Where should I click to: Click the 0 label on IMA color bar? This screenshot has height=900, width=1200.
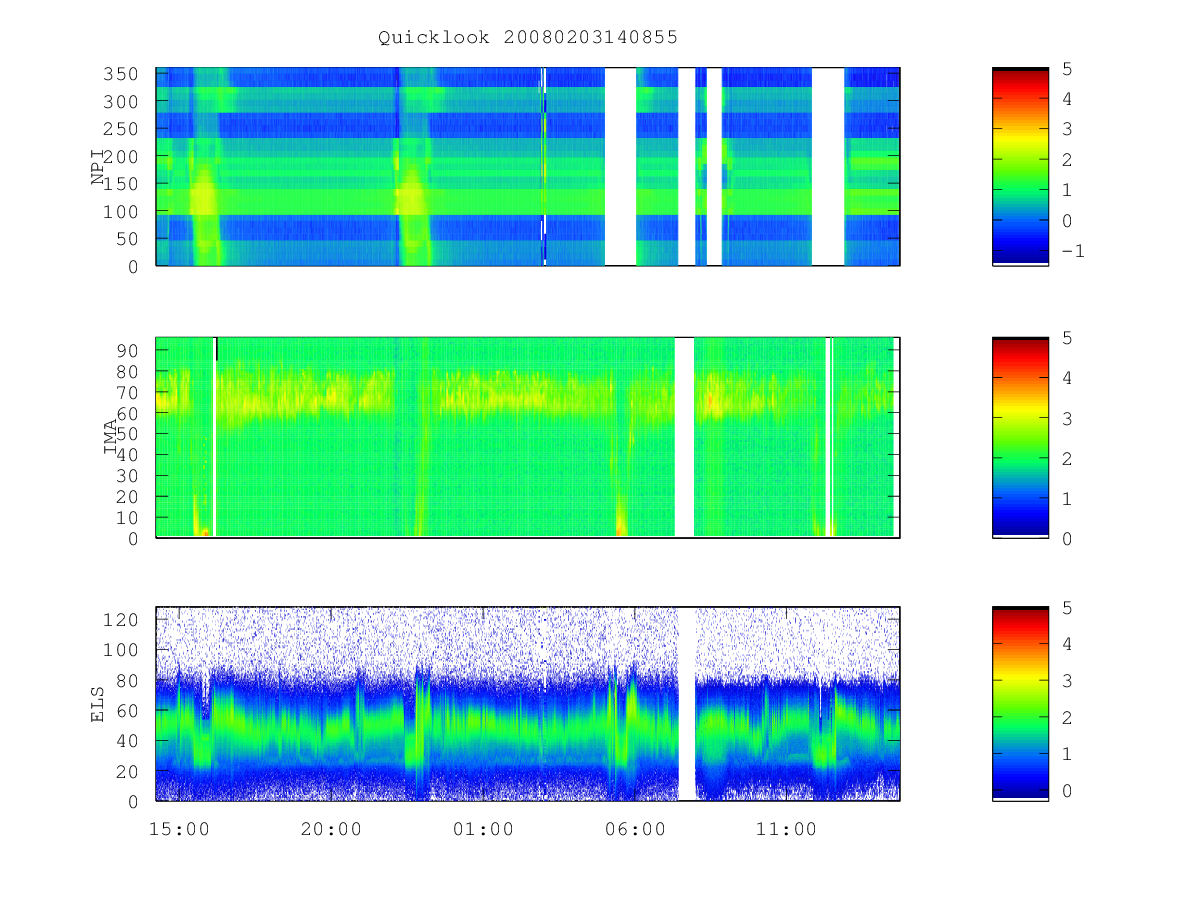coord(1067,538)
